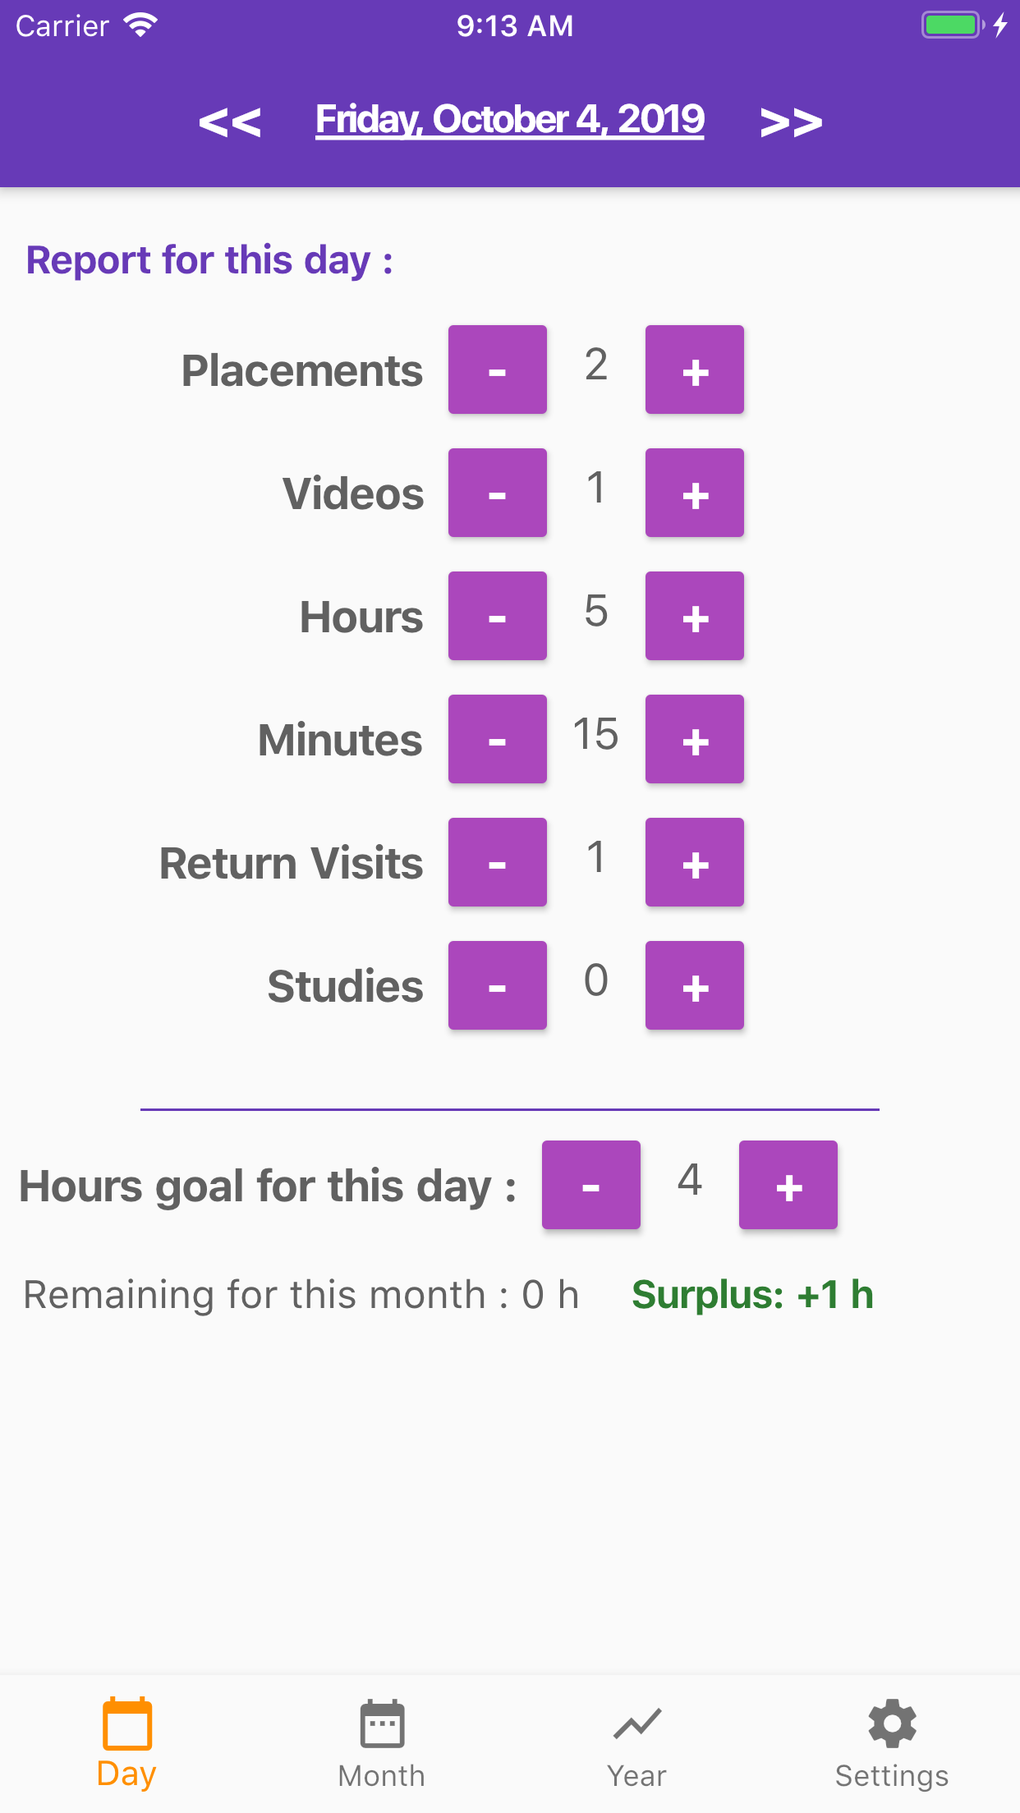
Task: Add a Return Visit
Action: [694, 861]
